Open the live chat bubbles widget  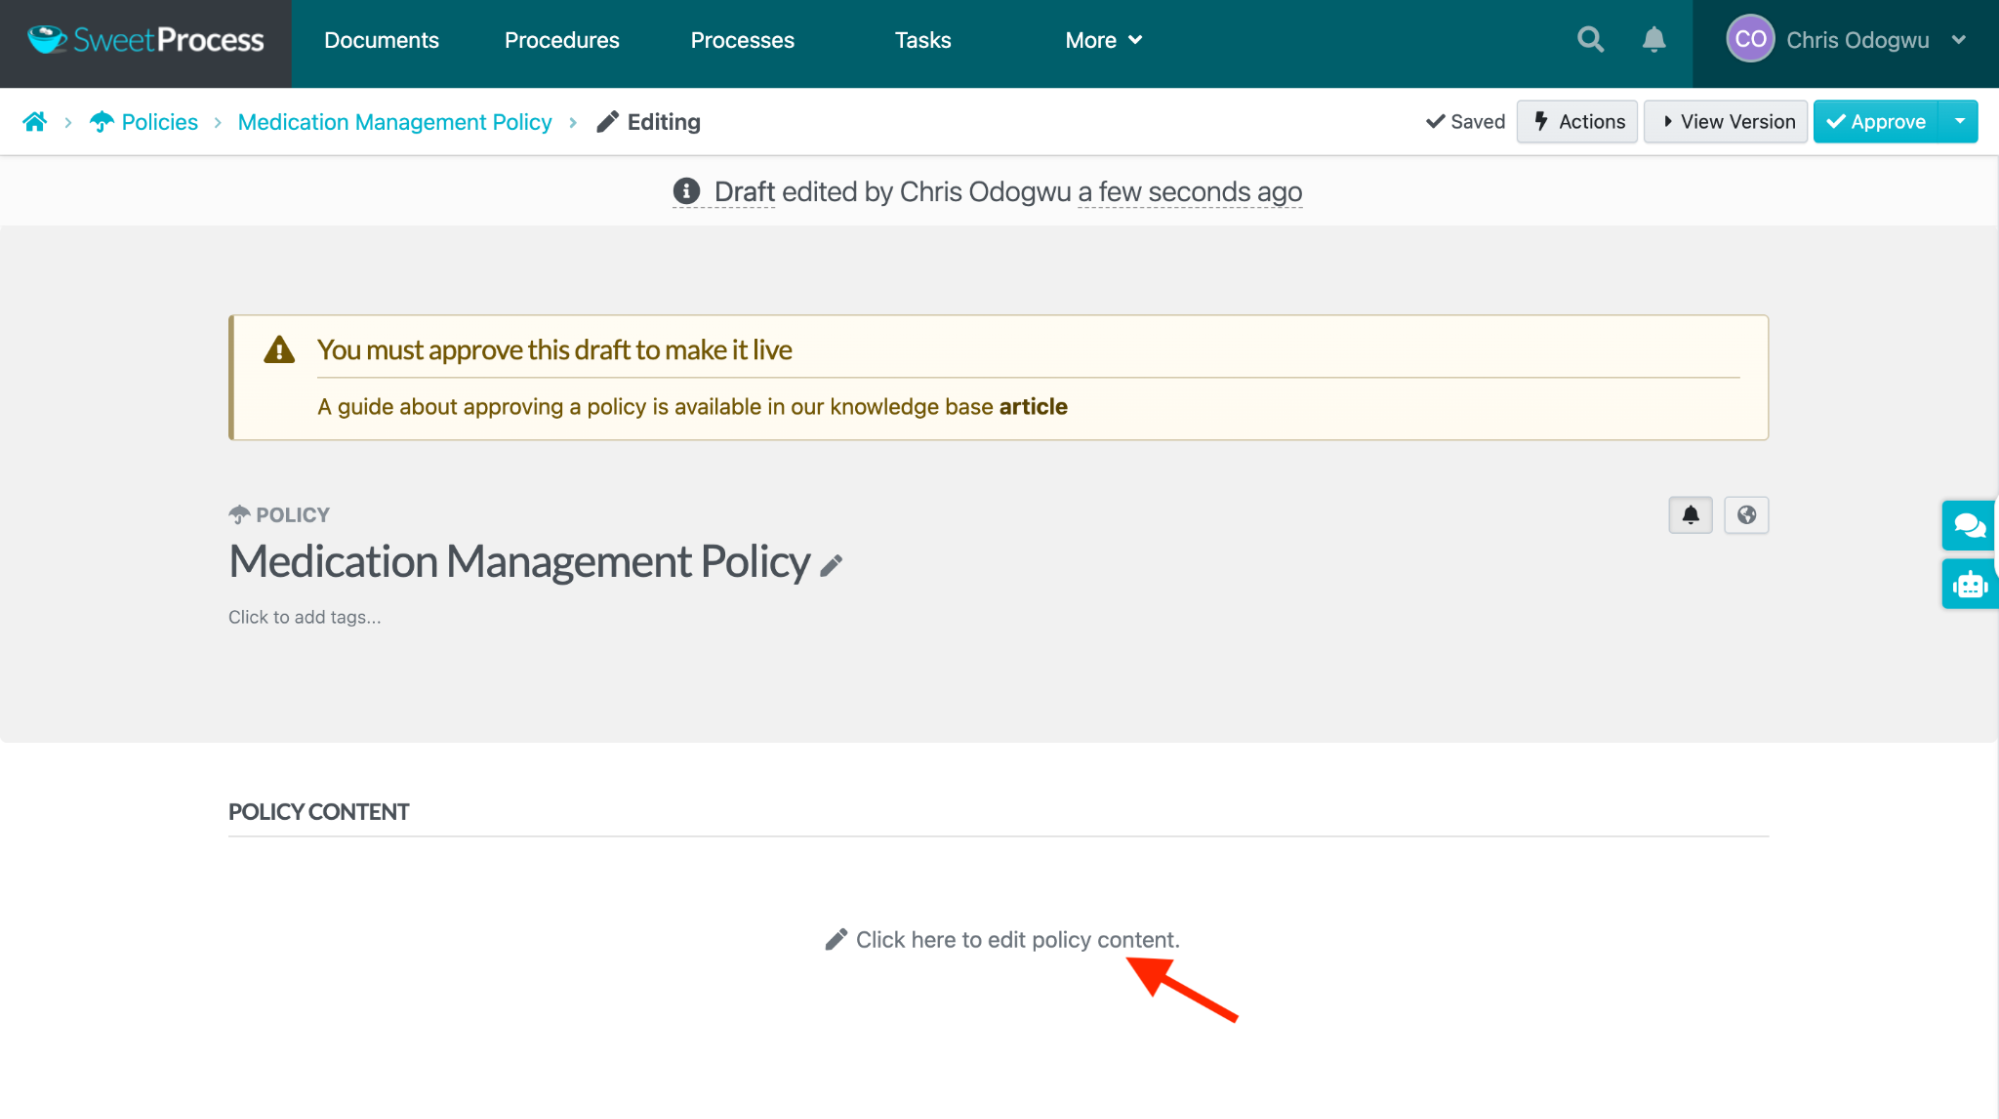pyautogui.click(x=1968, y=524)
